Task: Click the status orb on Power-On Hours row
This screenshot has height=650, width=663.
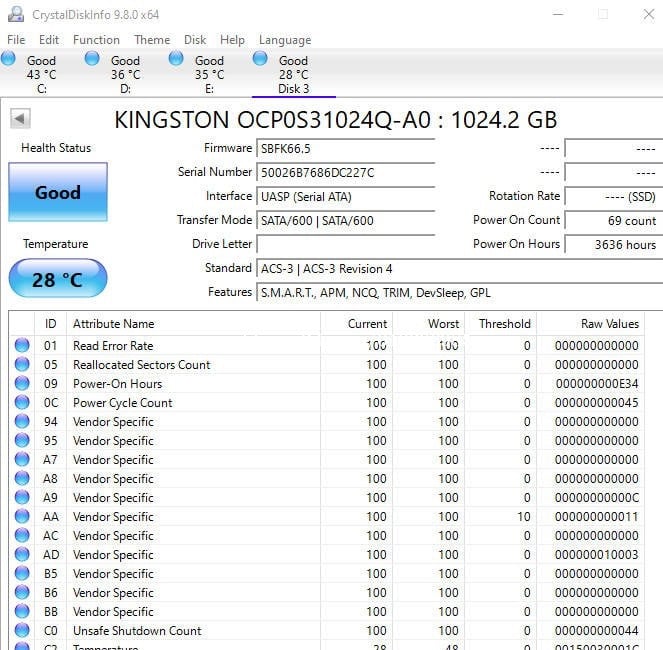Action: click(22, 383)
